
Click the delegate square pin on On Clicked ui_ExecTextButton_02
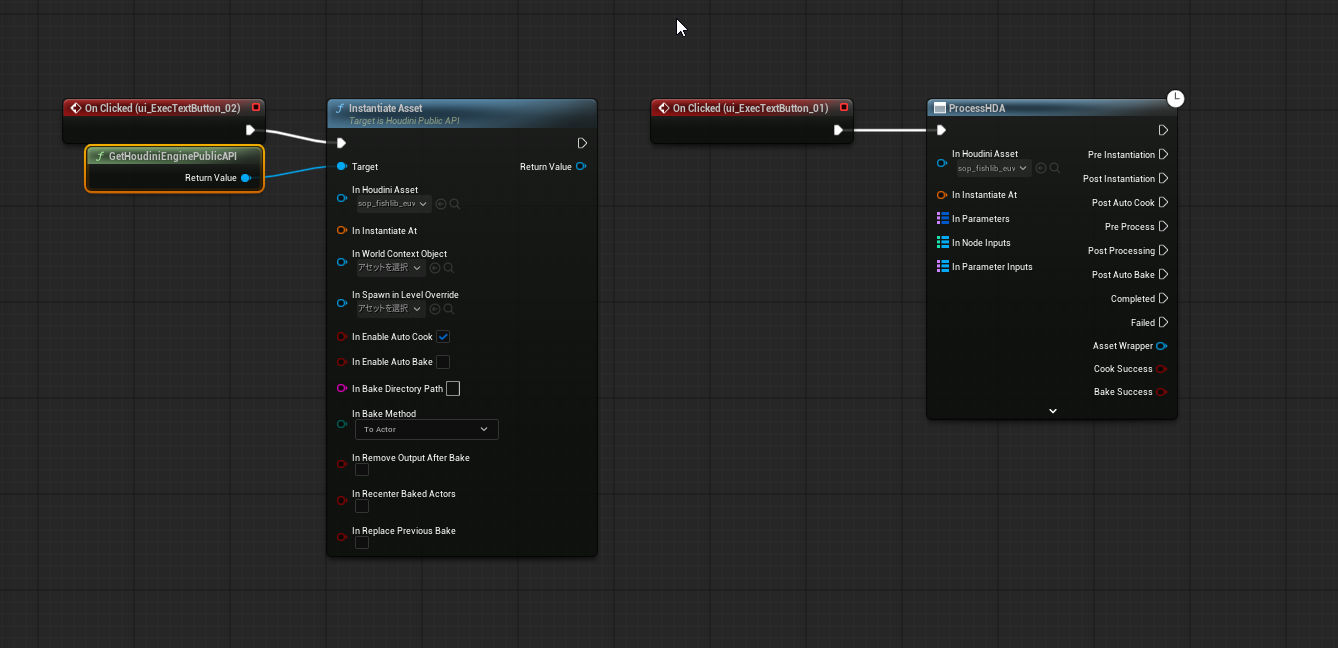[256, 108]
